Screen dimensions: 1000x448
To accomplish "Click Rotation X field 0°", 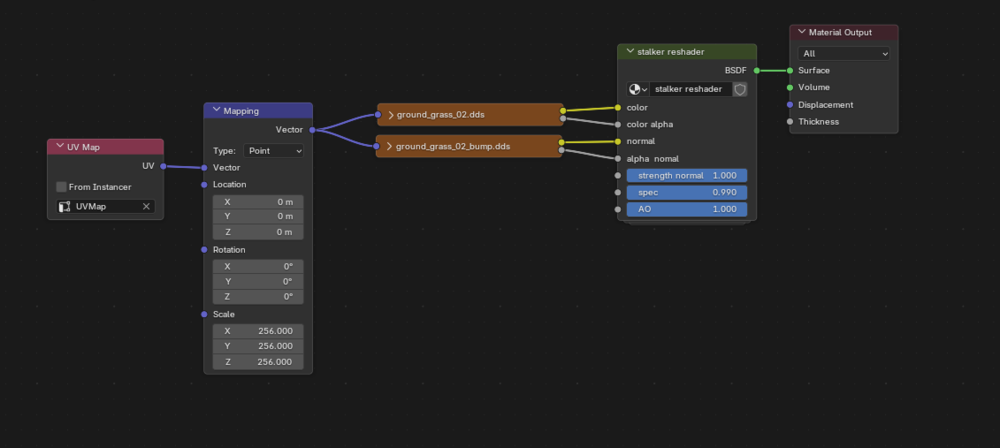I will (258, 267).
